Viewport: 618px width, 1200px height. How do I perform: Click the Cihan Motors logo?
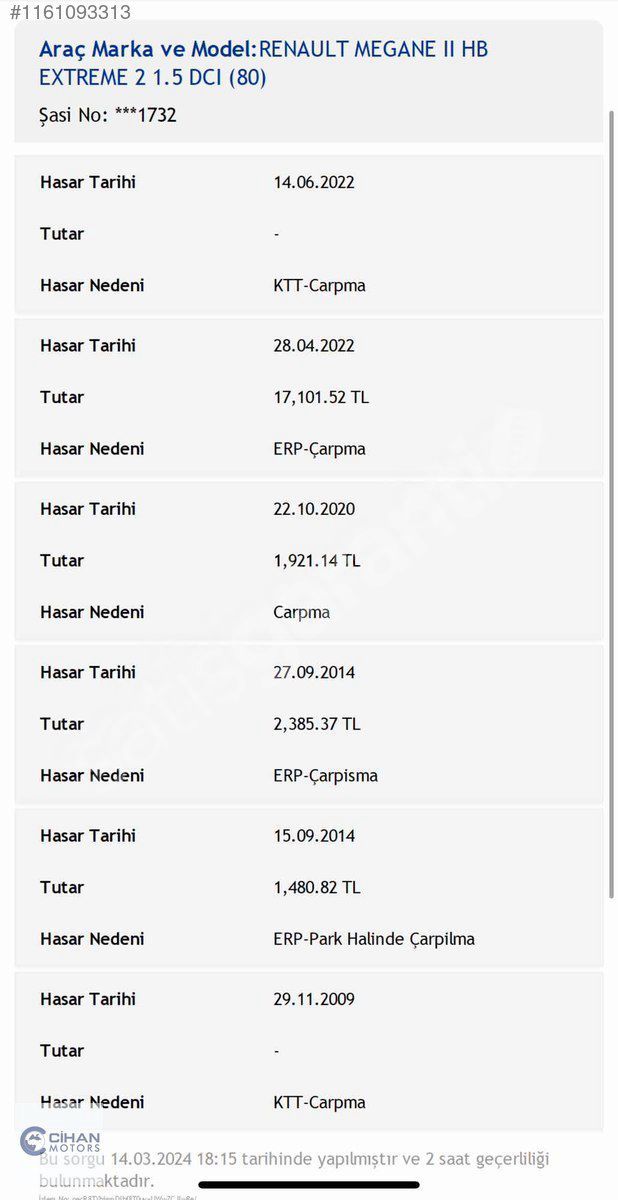61,1140
